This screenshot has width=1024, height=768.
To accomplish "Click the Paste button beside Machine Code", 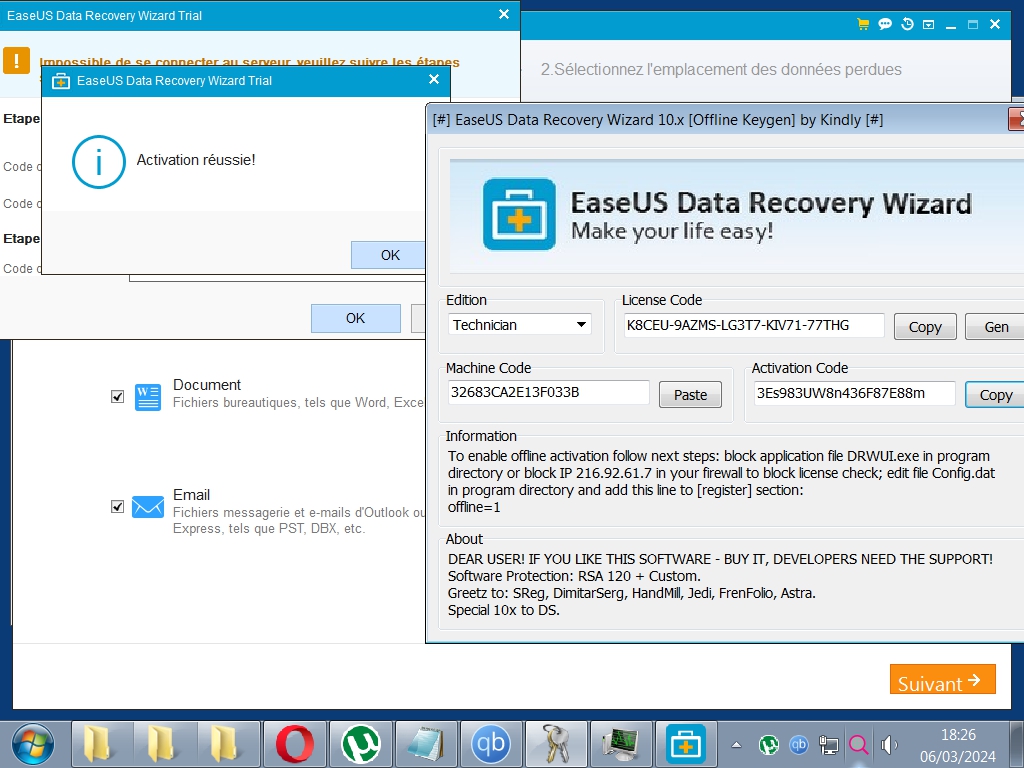I will [x=690, y=395].
